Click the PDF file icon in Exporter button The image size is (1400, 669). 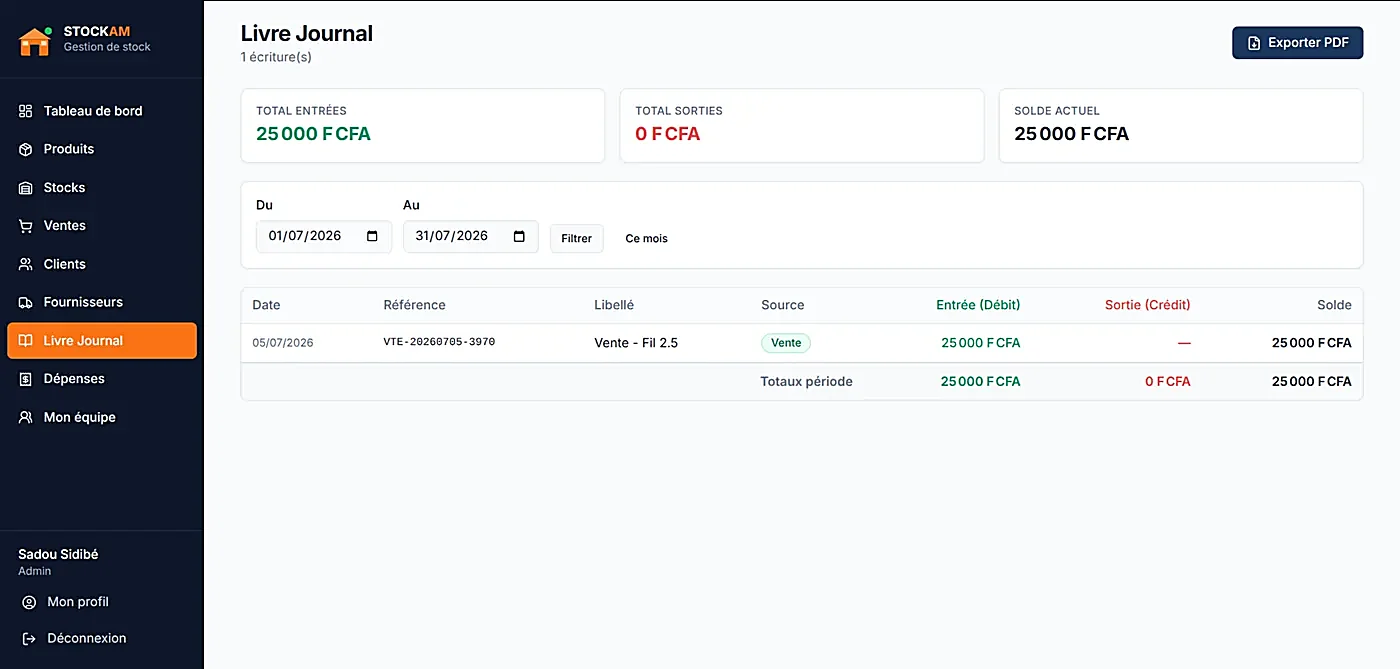1254,43
